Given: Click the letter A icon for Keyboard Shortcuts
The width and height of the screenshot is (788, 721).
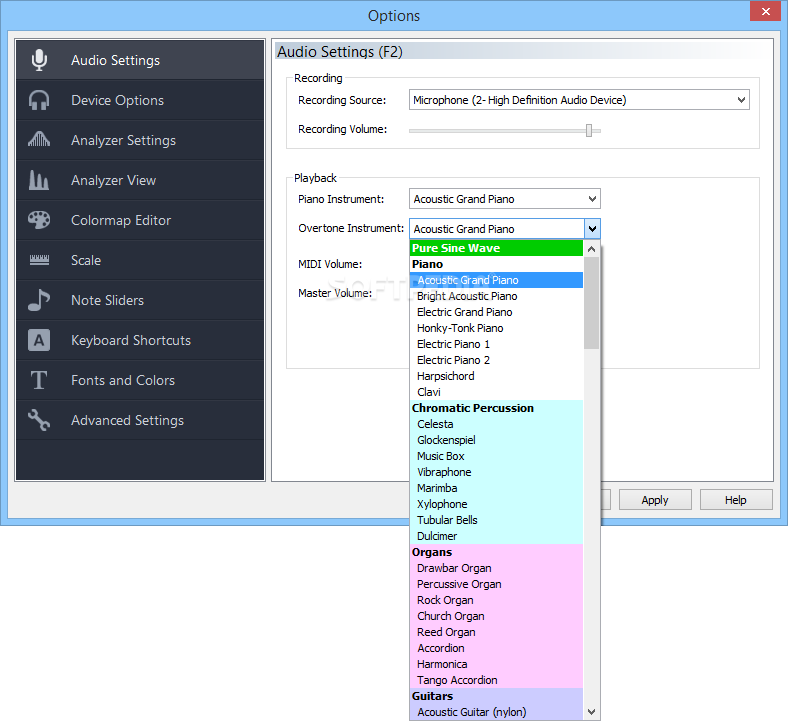Looking at the screenshot, I should 39,340.
